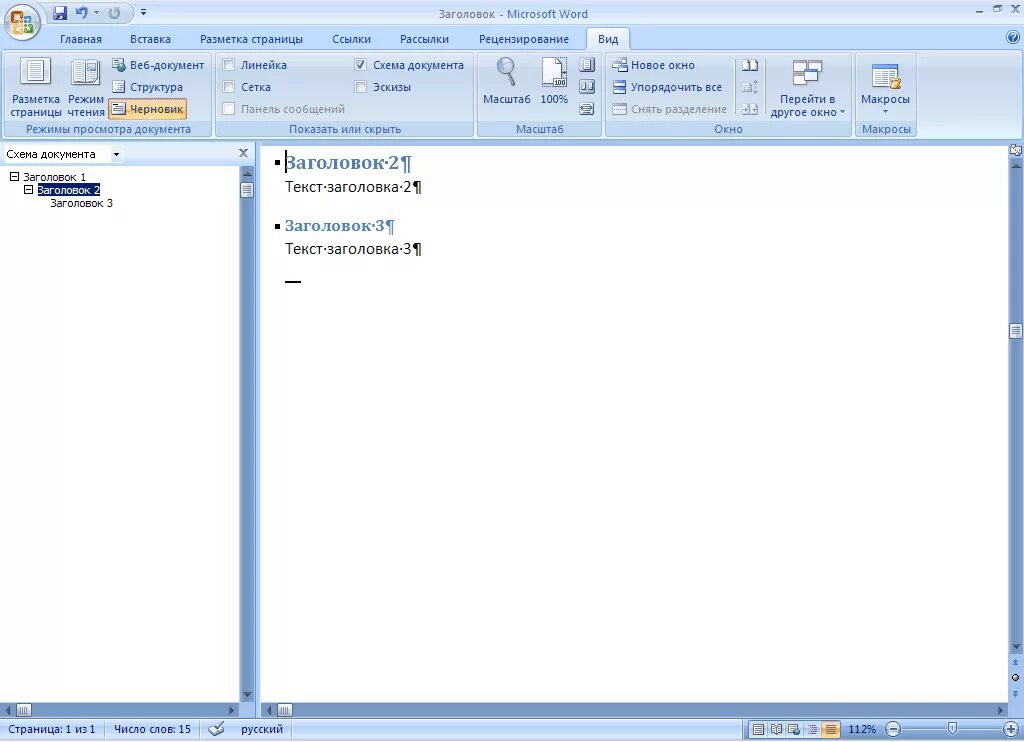Enable the Сетка checkbox
This screenshot has width=1024, height=742.
(x=229, y=87)
